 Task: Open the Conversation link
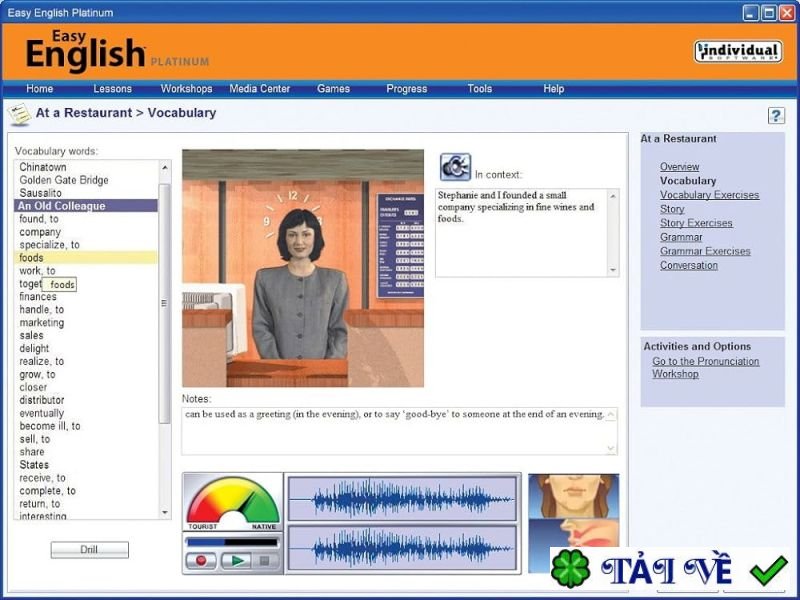689,265
